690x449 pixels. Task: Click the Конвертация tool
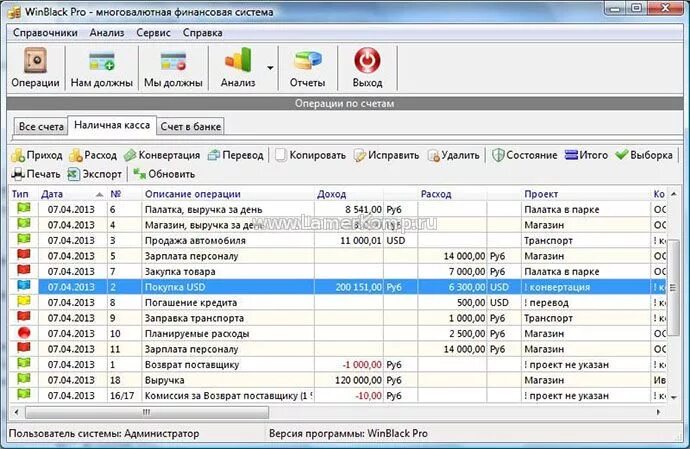pyautogui.click(x=161, y=155)
